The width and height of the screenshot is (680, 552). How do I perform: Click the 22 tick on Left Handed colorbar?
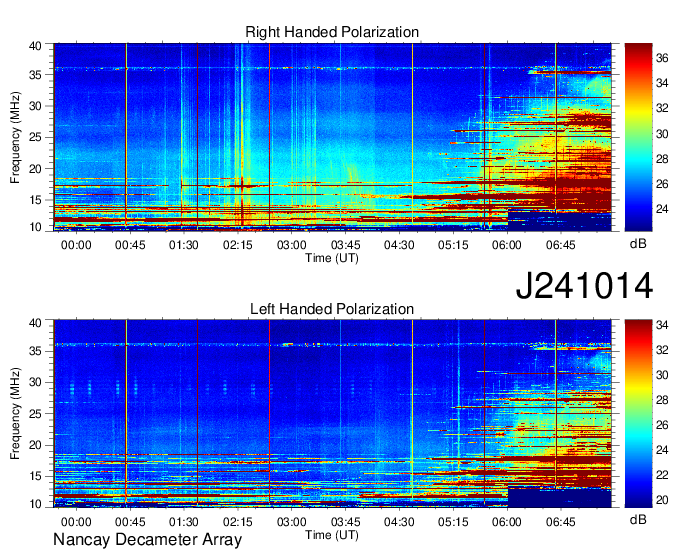(662, 475)
